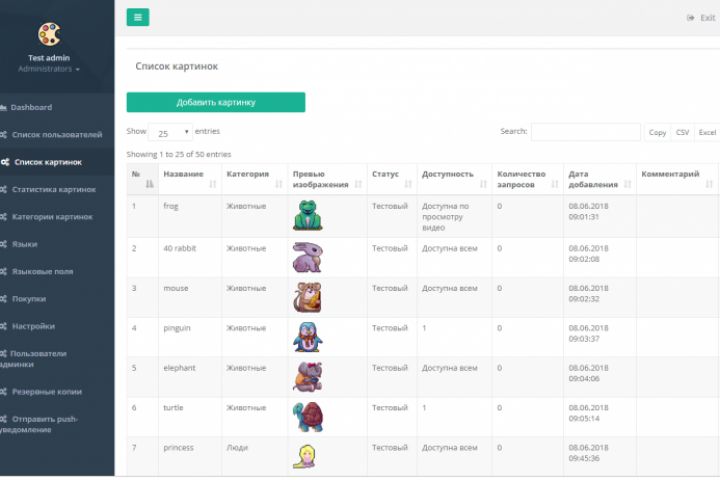The image size is (720, 480).
Task: Click the green hamburger menu toggle
Action: point(138,17)
